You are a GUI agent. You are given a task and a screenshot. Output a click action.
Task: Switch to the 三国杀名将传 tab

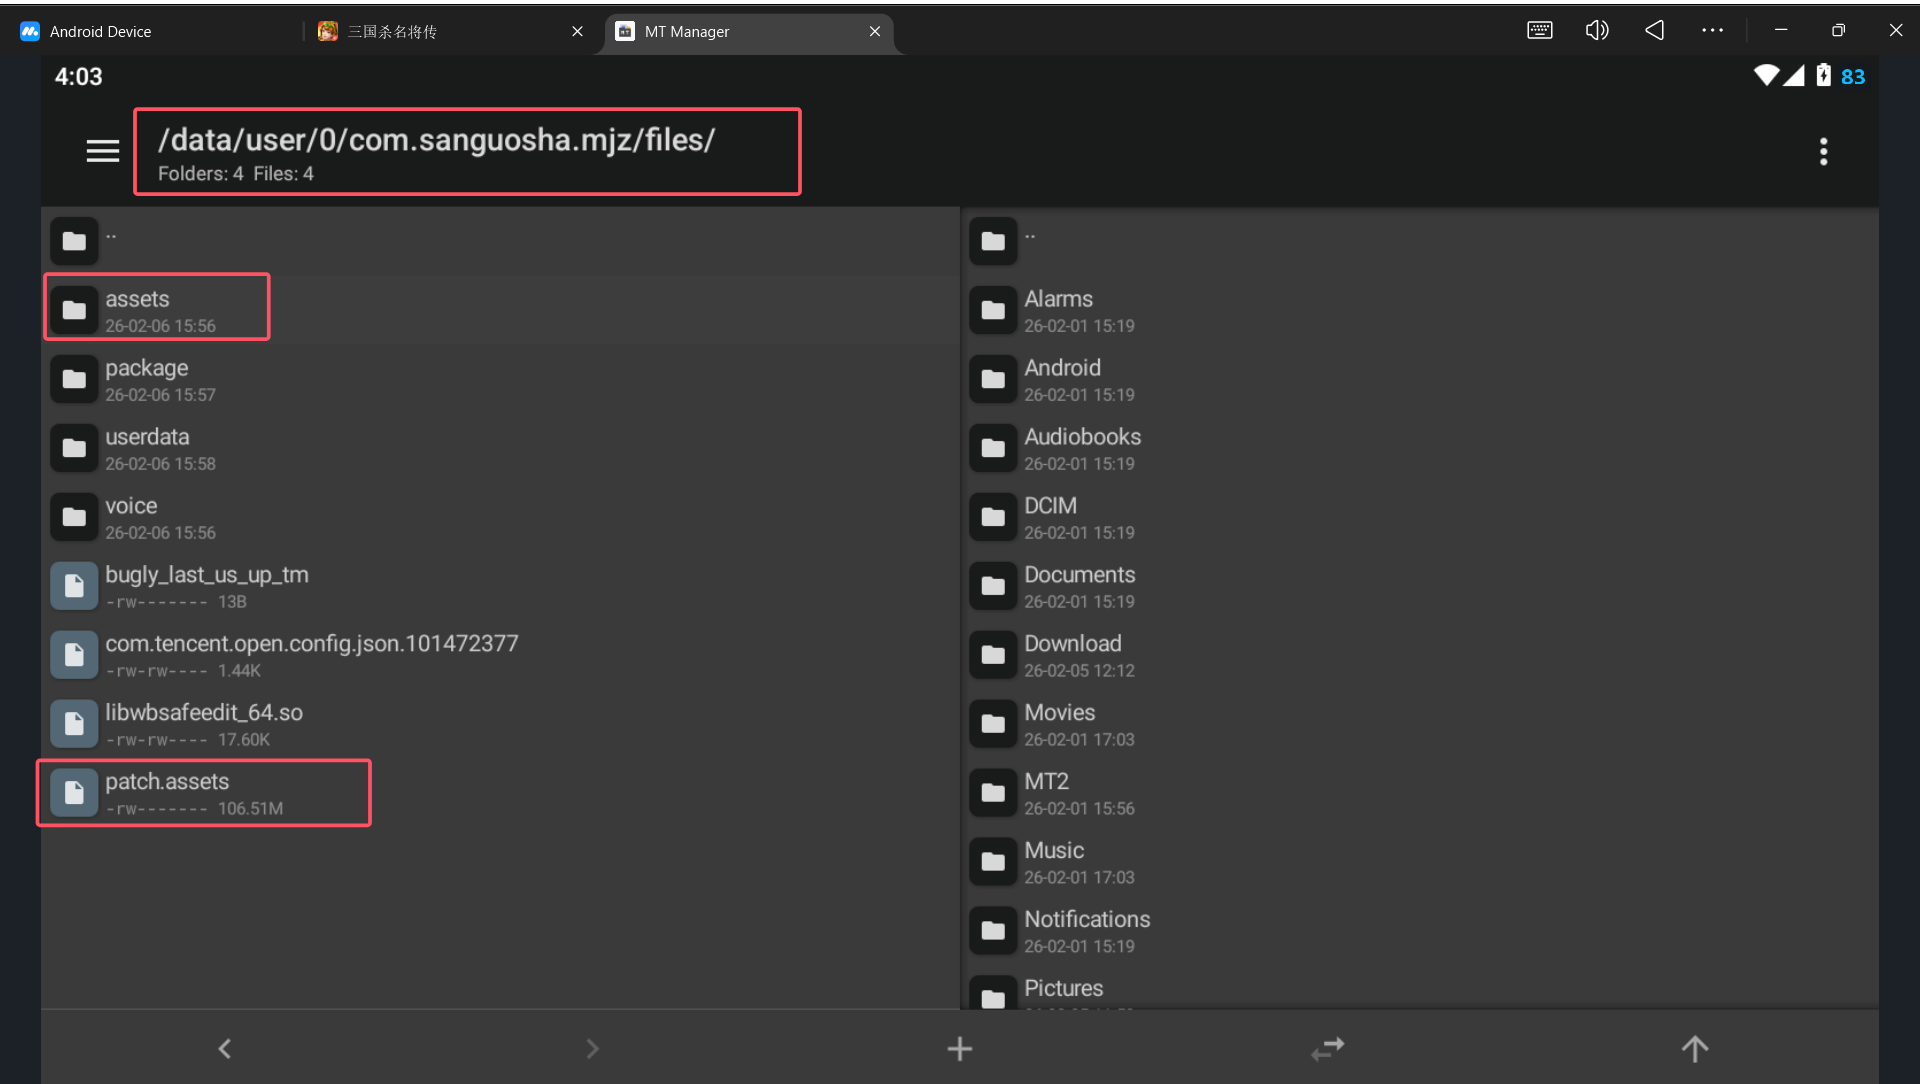point(392,31)
